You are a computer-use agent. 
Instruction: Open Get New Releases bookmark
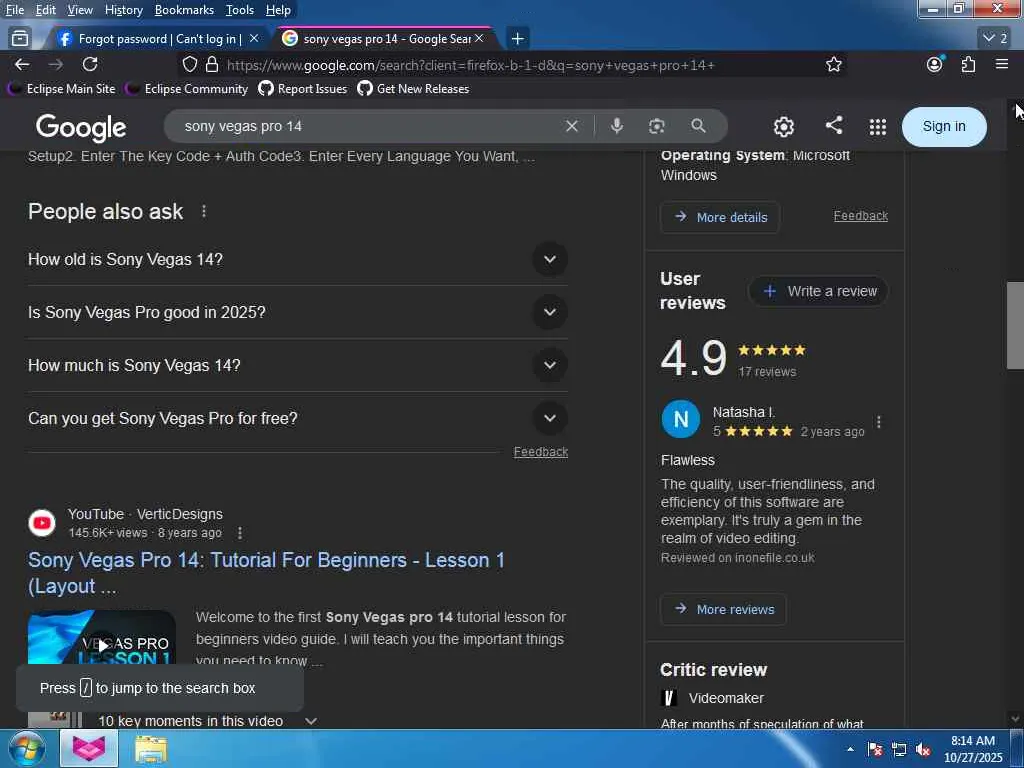(413, 89)
